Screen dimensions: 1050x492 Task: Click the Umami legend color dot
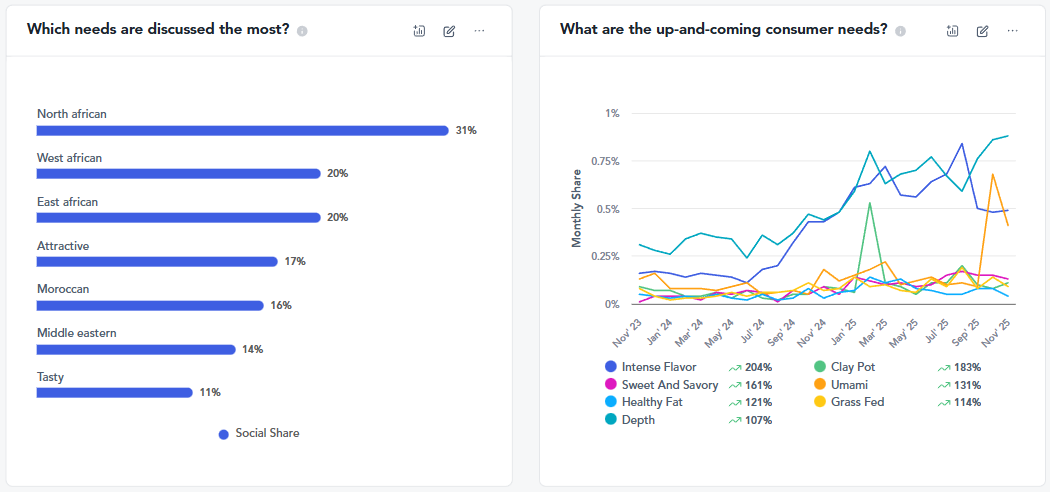(820, 385)
